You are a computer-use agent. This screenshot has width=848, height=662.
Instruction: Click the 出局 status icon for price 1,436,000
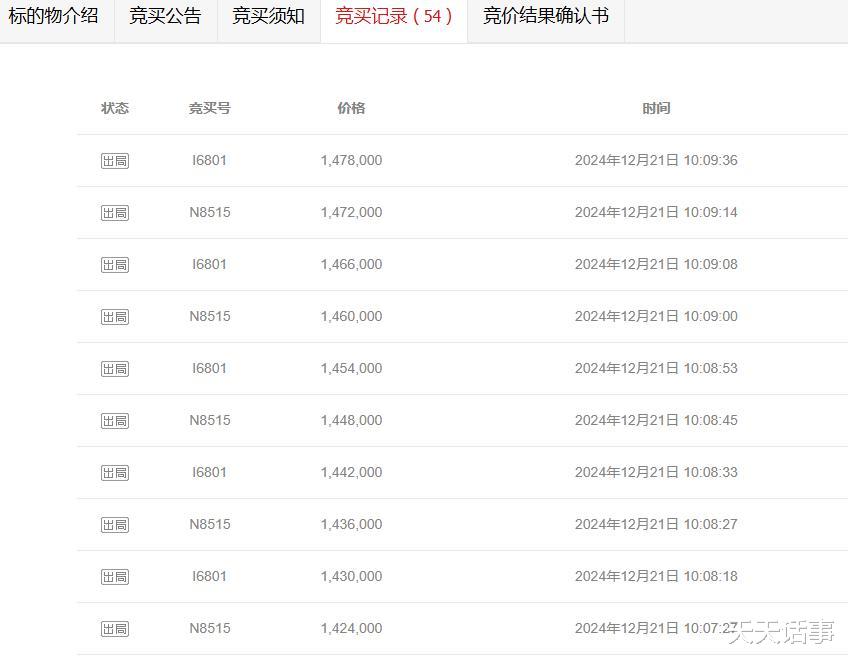point(115,525)
